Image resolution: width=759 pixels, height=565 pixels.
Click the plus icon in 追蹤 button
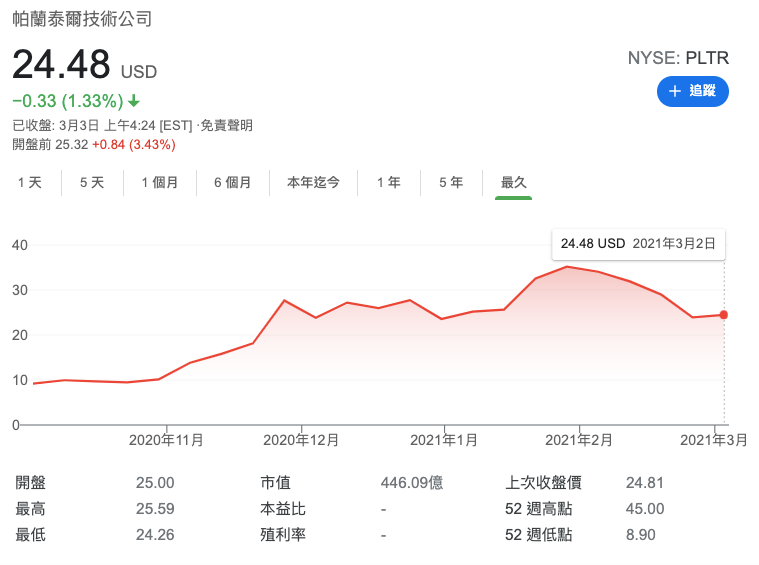674,91
